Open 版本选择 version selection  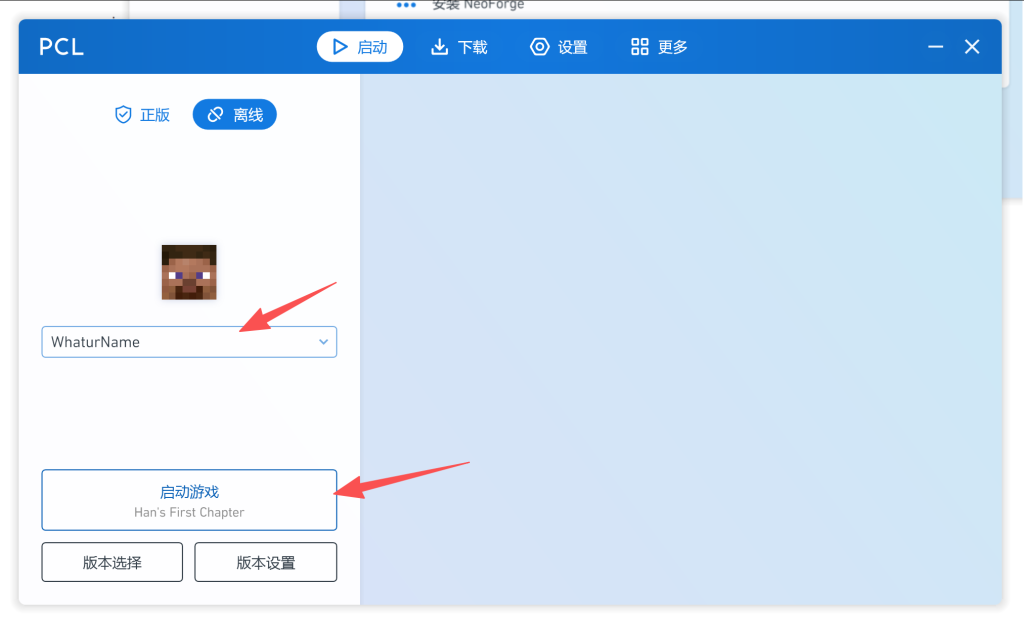112,562
